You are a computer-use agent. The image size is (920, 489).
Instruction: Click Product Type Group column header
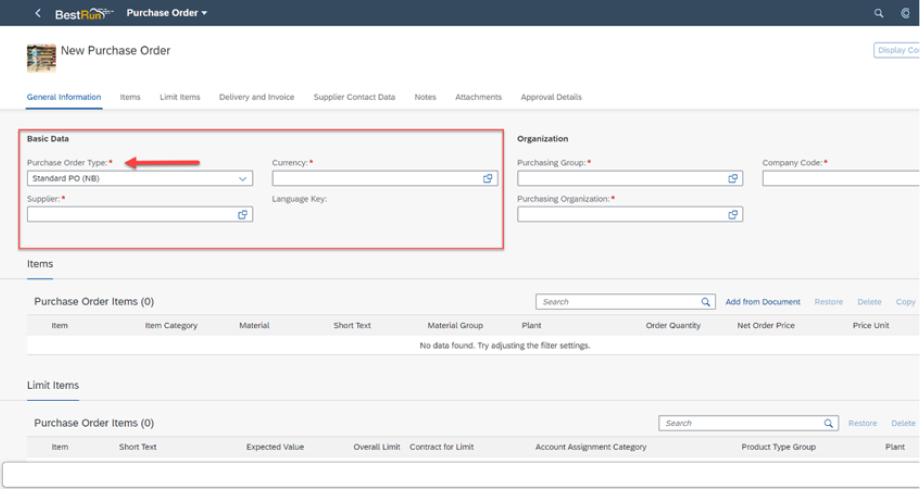[779, 447]
